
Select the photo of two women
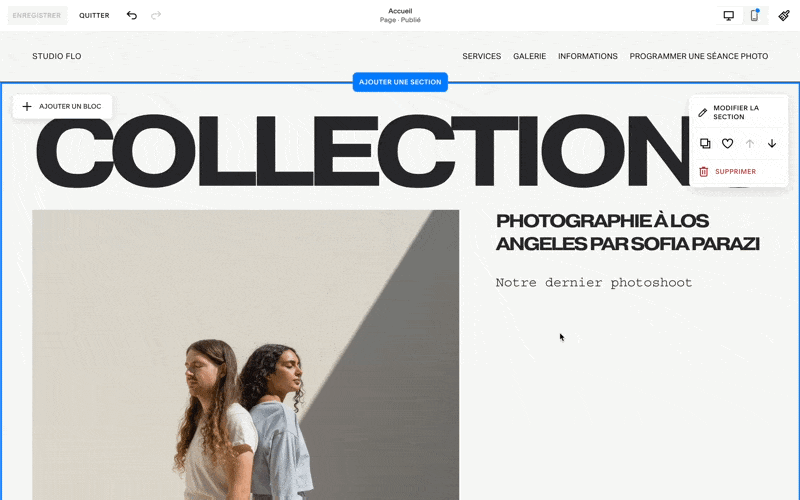coord(245,355)
